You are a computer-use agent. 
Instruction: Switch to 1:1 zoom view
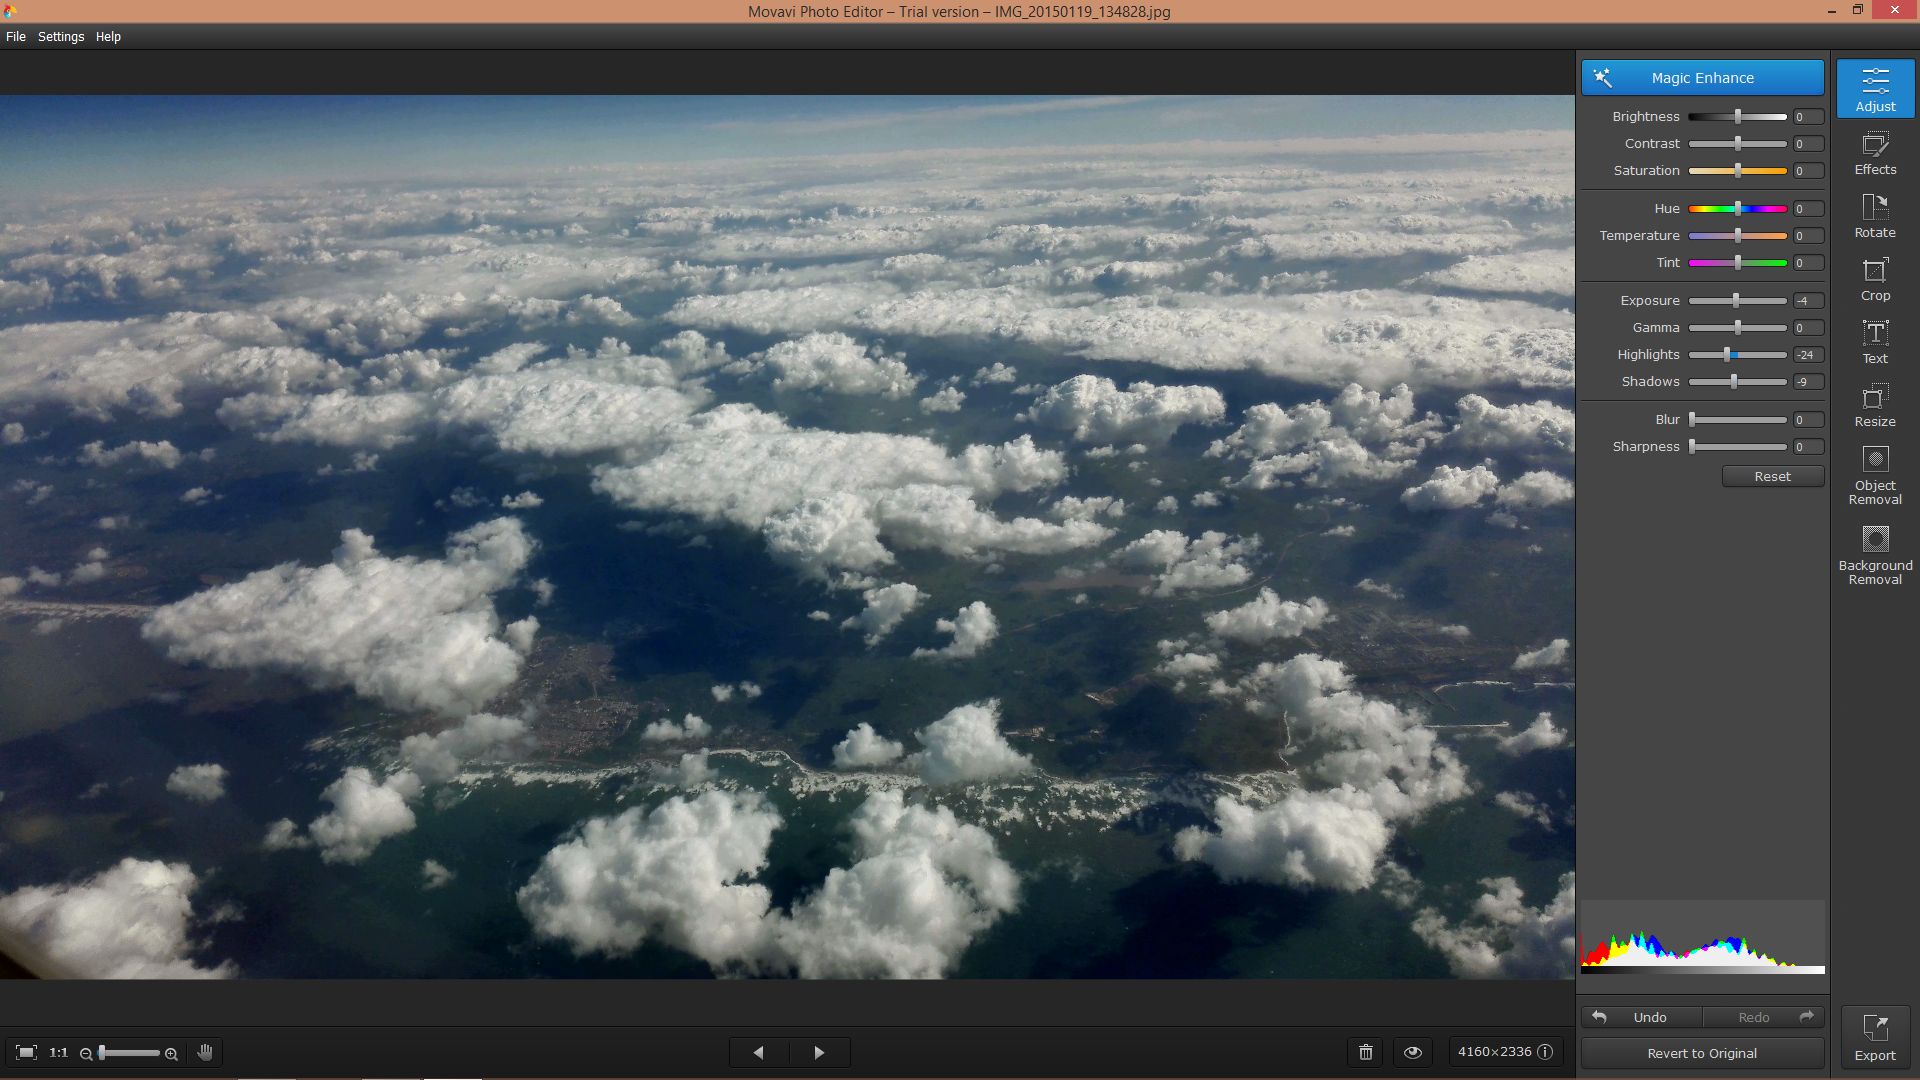(x=59, y=1052)
